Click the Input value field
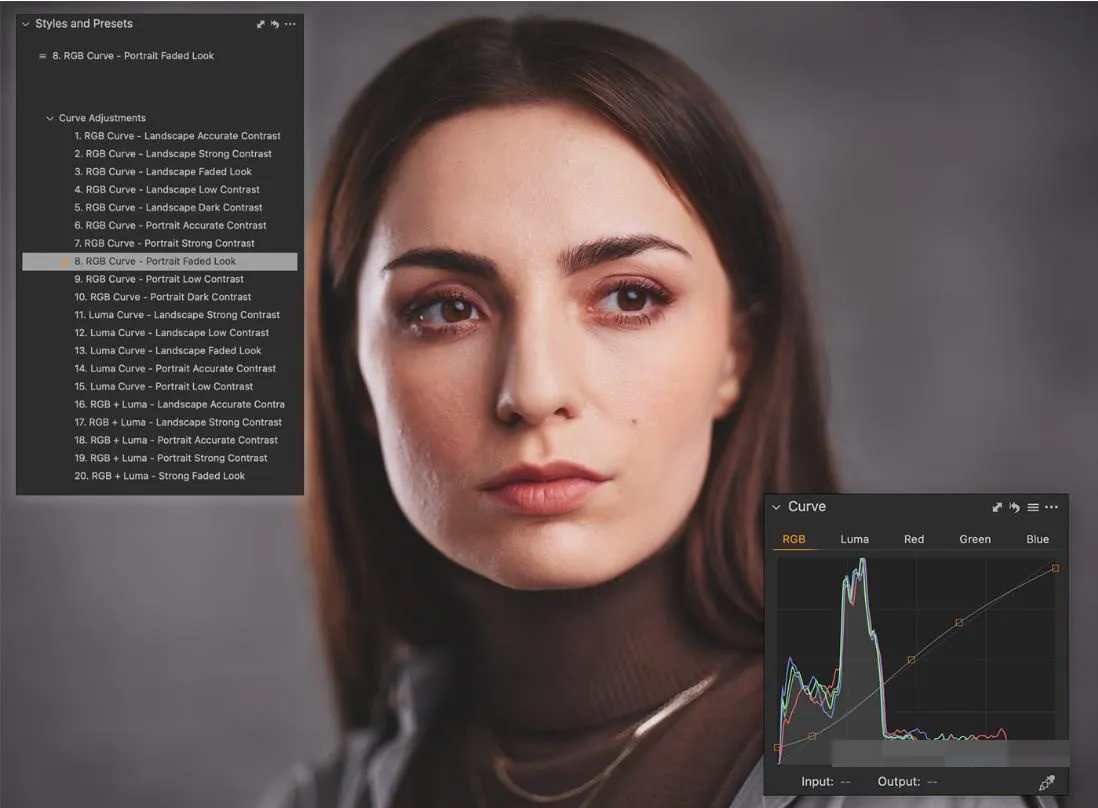 point(845,782)
